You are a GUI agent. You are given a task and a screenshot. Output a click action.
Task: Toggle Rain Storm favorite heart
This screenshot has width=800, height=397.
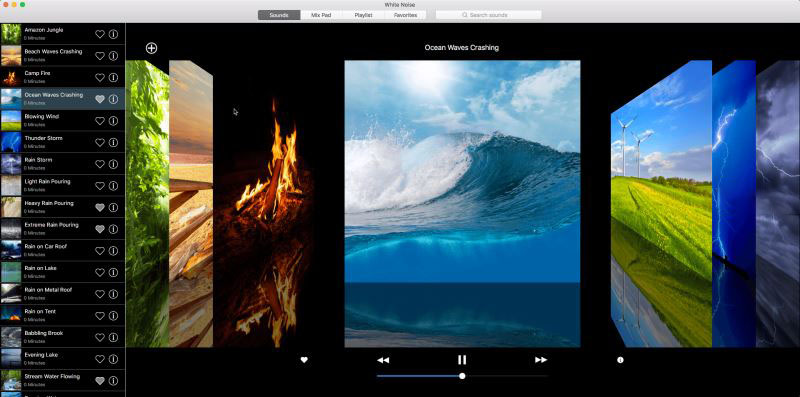[100, 164]
